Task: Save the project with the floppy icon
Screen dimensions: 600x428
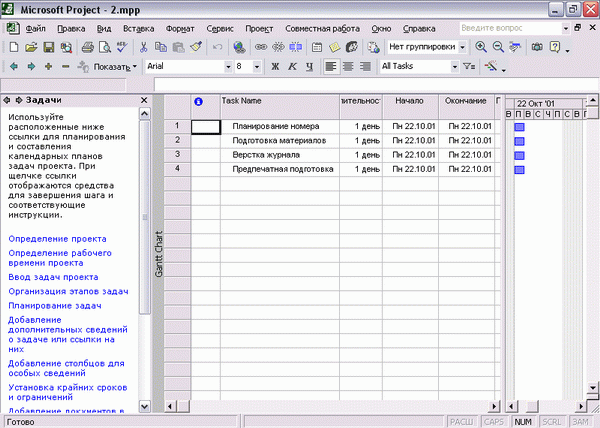Action: pos(49,47)
